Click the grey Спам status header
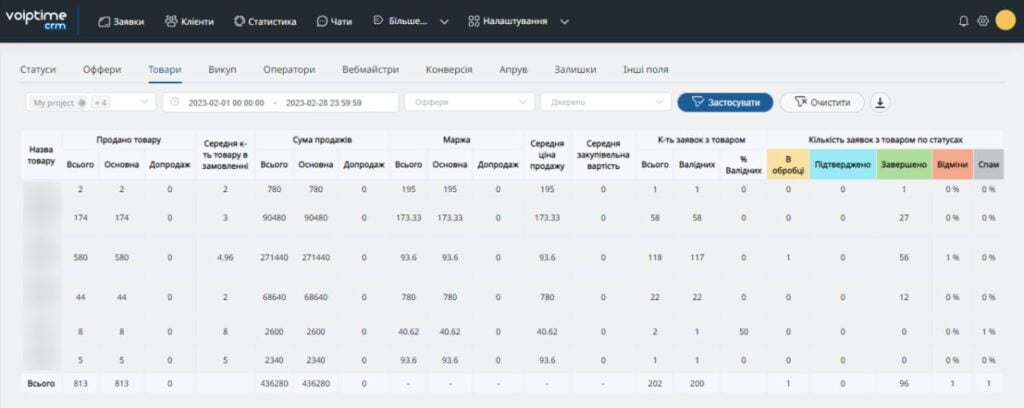The width and height of the screenshot is (1024, 408). (x=988, y=164)
